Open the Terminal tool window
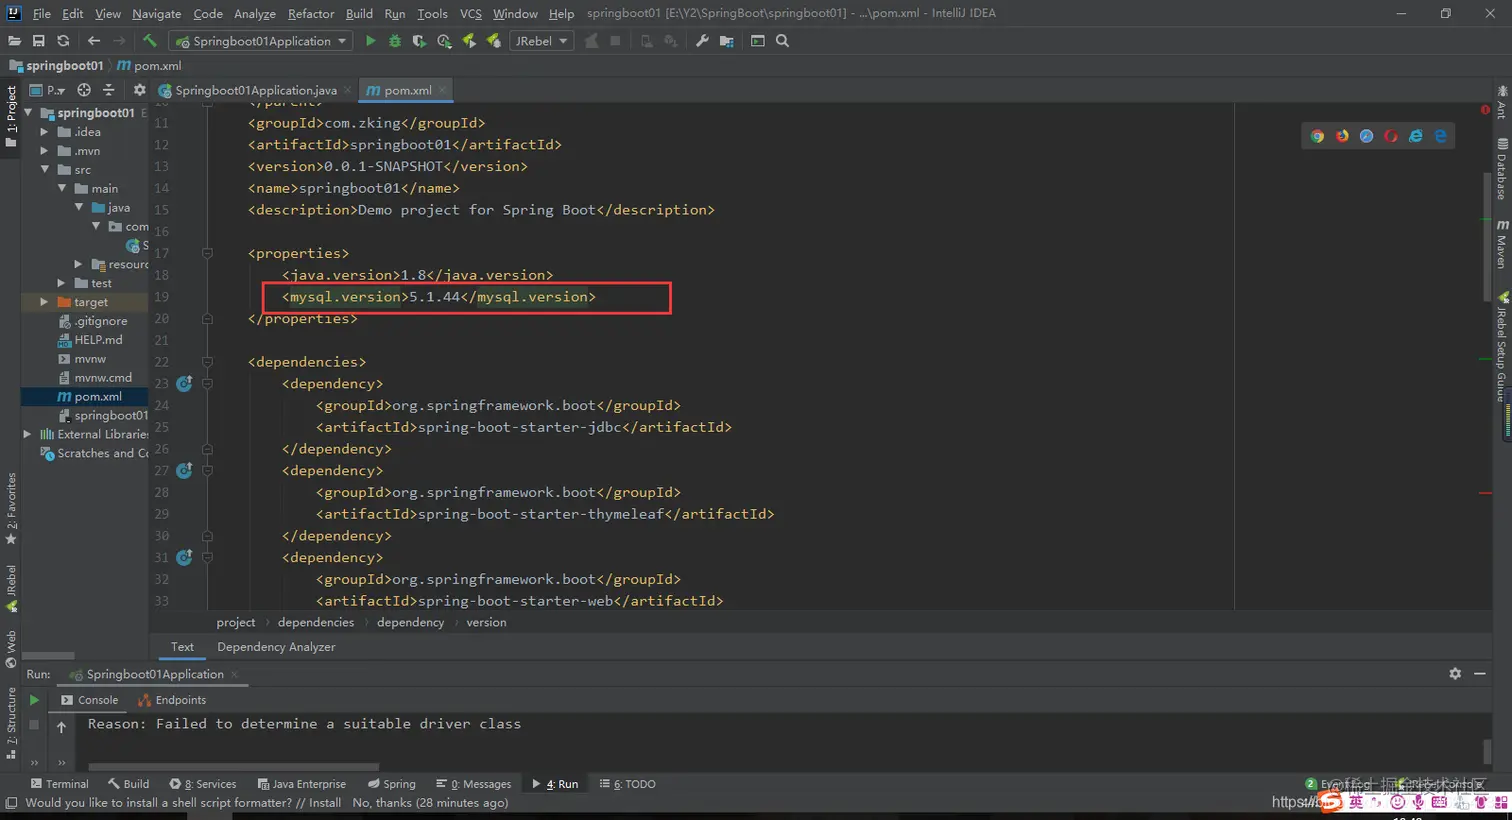The image size is (1512, 820). [x=59, y=784]
